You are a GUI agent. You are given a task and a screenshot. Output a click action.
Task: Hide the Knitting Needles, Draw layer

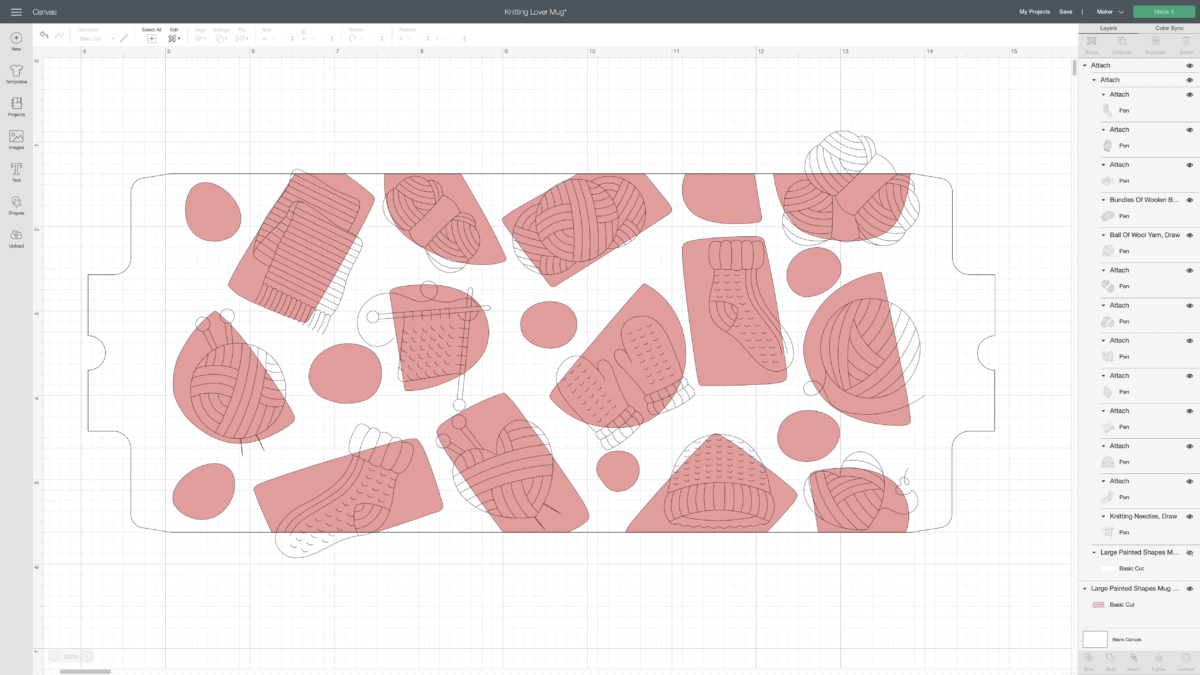tap(1190, 516)
